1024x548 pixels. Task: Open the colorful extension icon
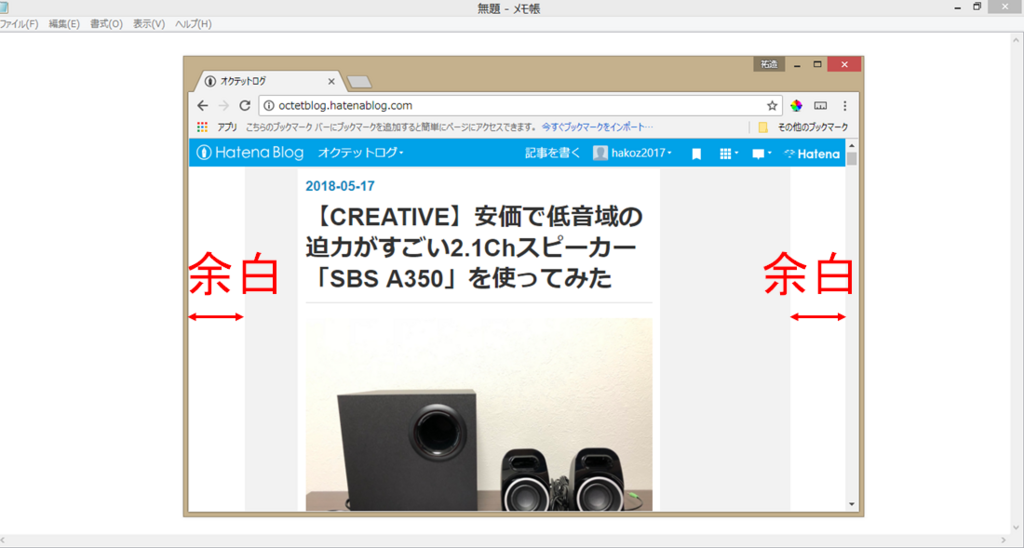796,106
